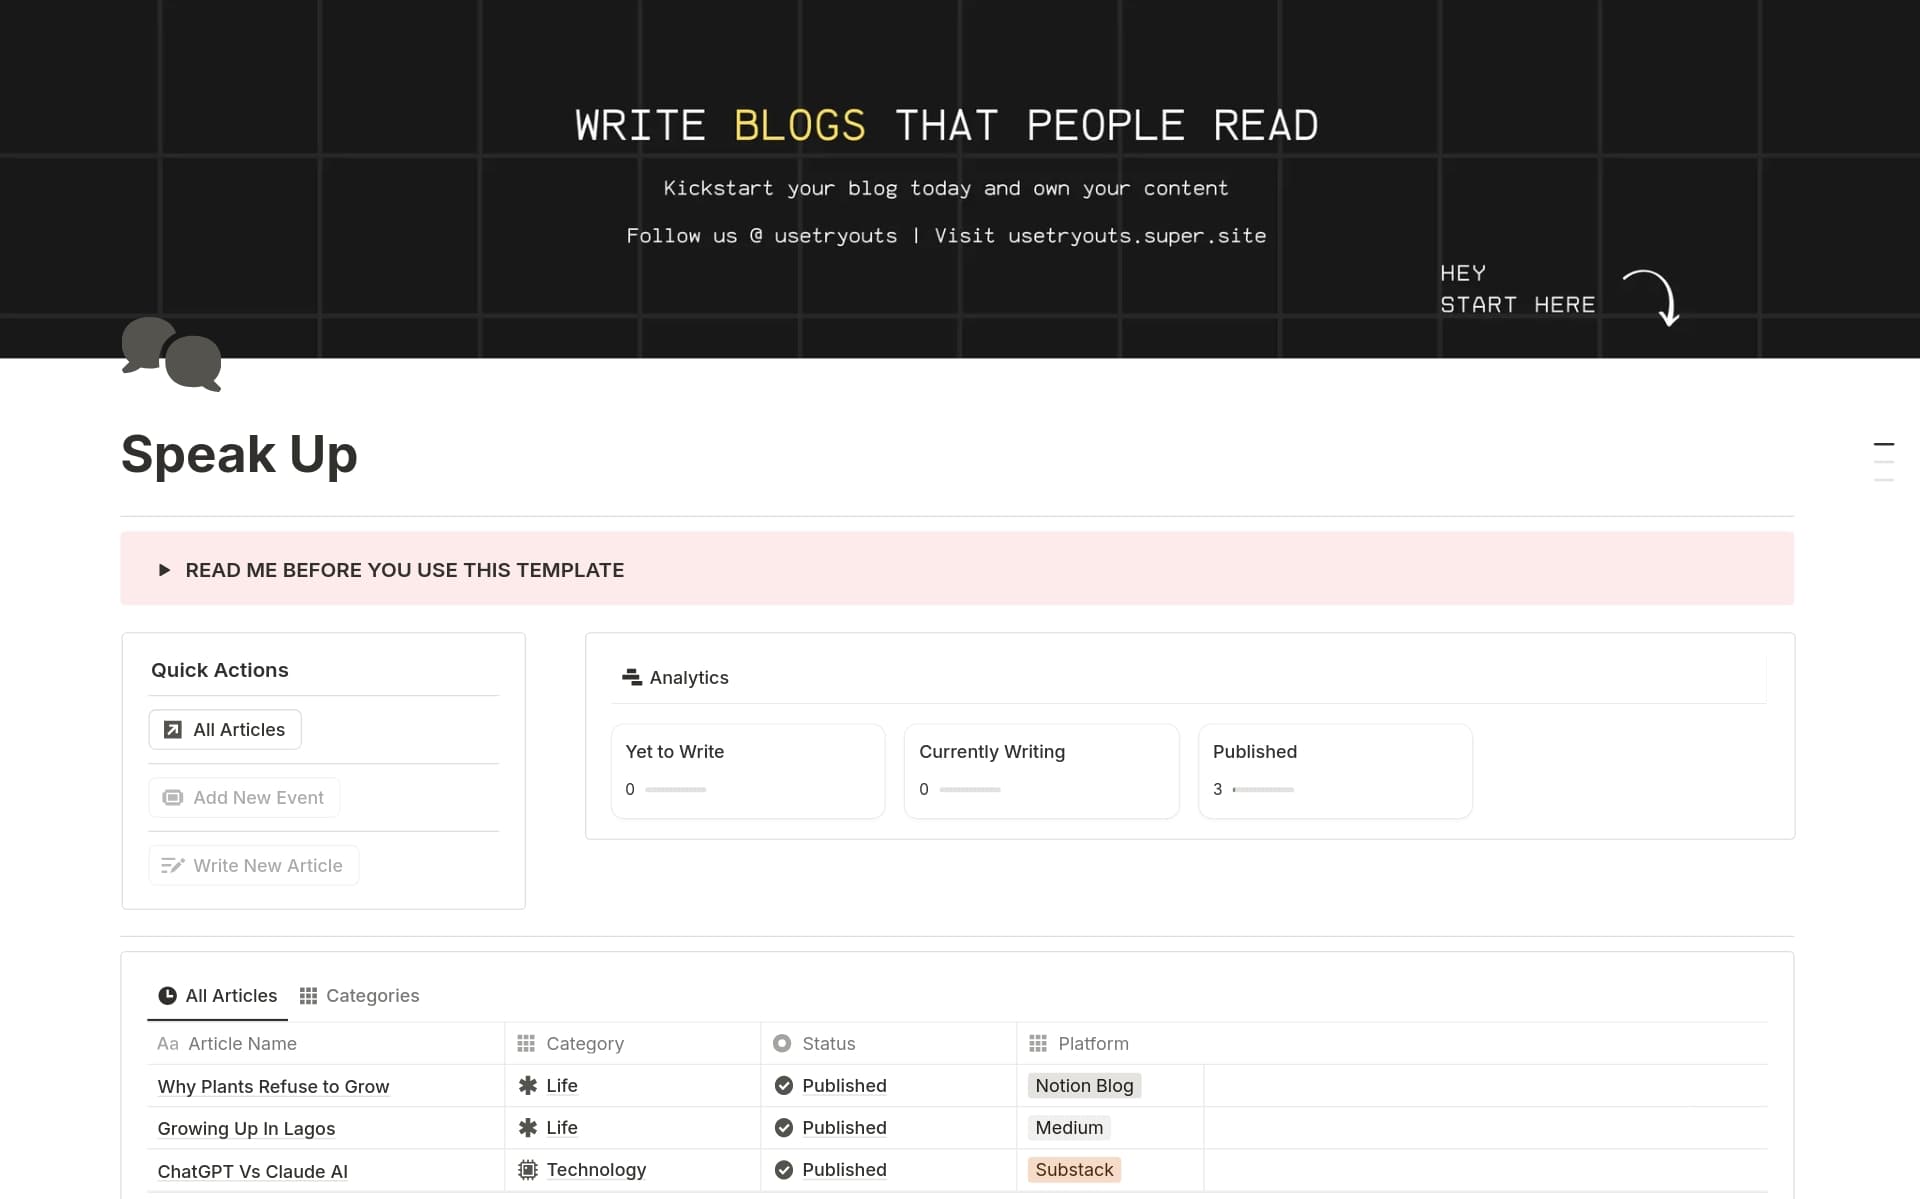Click the grid icon on the Category column
Image resolution: width=1920 pixels, height=1199 pixels.
[527, 1043]
